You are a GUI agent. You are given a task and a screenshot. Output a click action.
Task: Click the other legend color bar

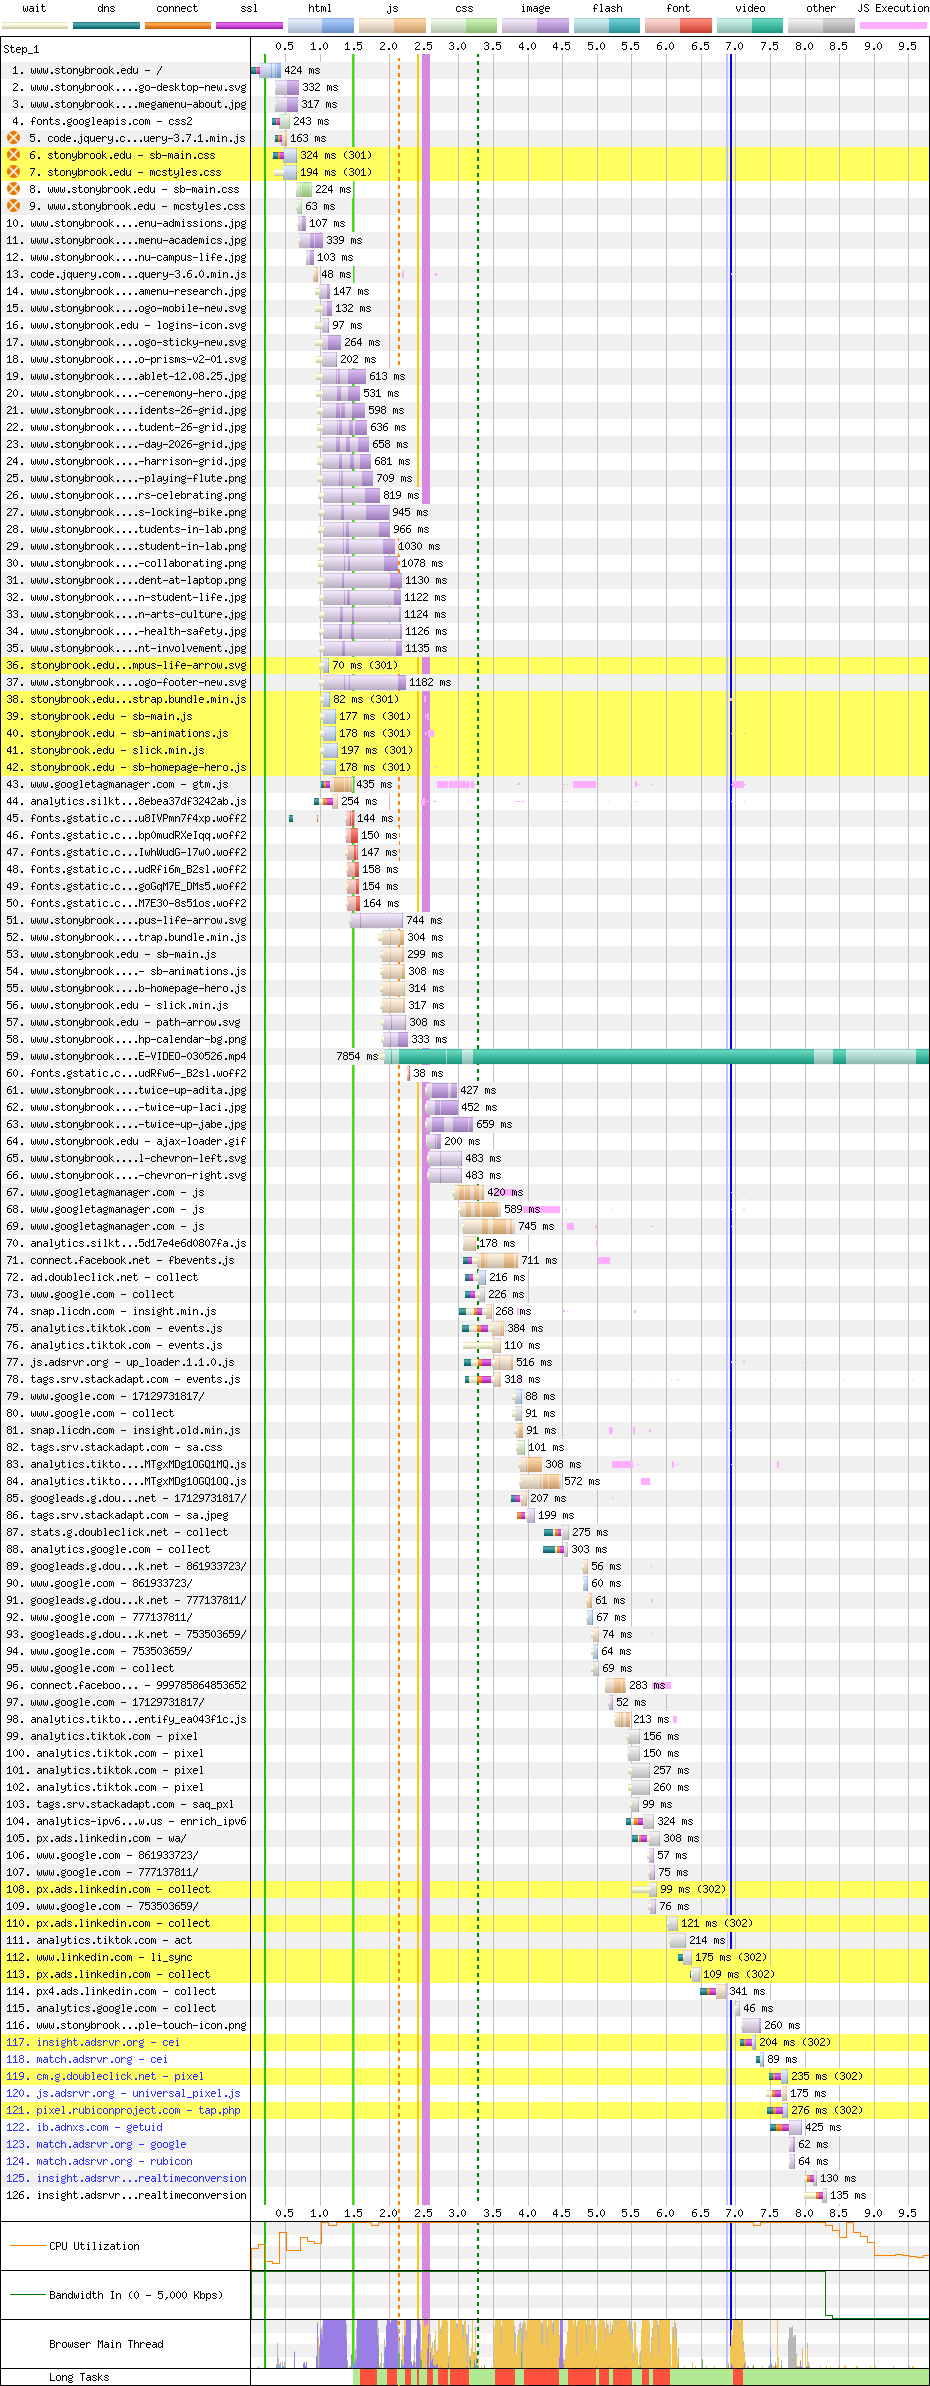[x=821, y=25]
